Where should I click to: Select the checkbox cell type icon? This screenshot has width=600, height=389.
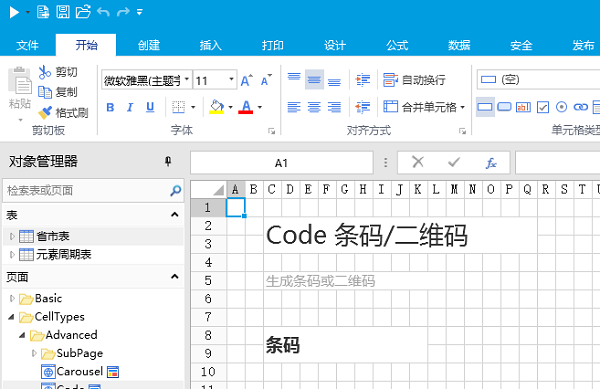pyautogui.click(x=543, y=107)
